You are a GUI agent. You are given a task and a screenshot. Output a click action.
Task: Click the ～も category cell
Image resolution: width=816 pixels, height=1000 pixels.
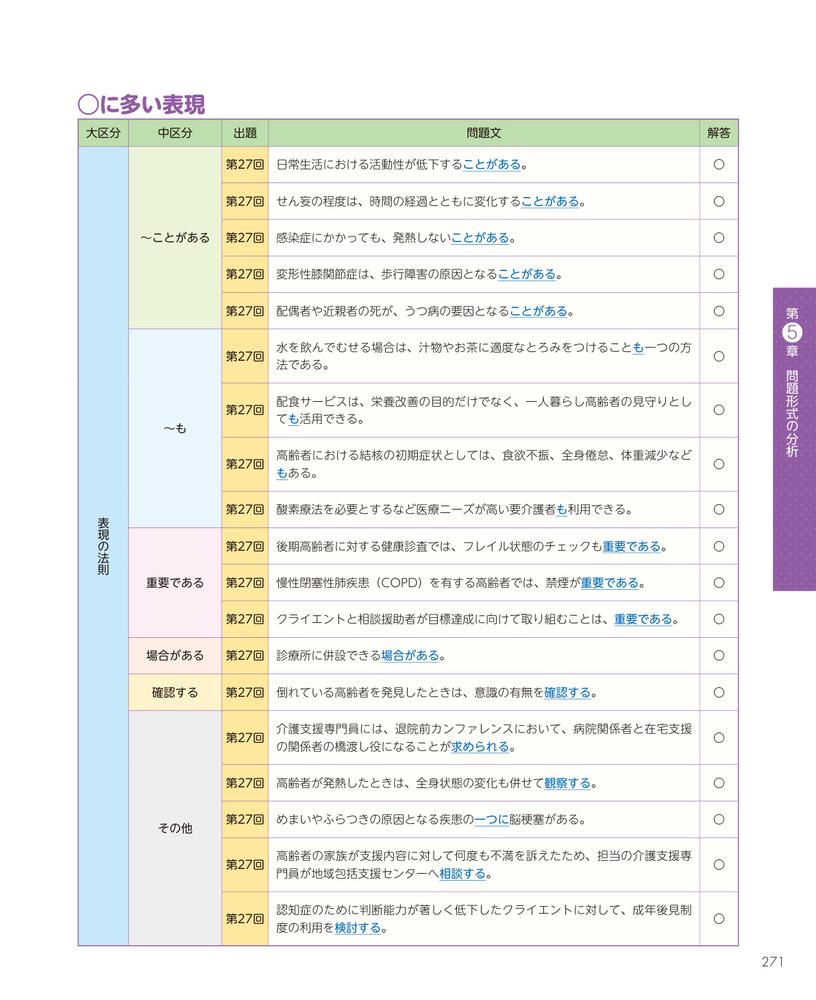(175, 429)
